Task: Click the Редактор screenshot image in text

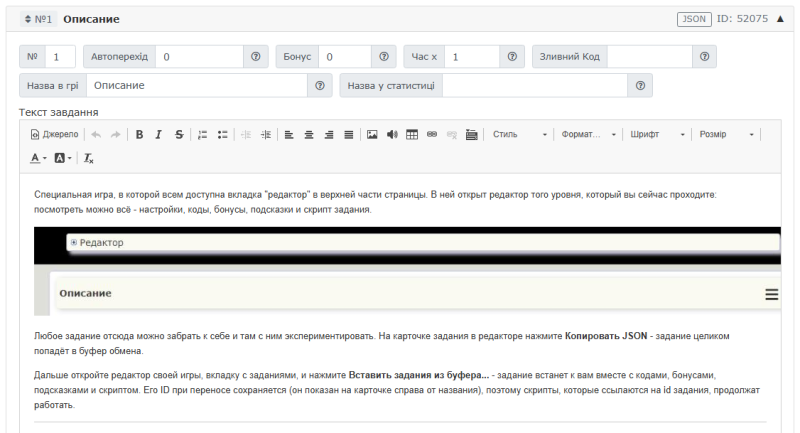Action: point(407,271)
